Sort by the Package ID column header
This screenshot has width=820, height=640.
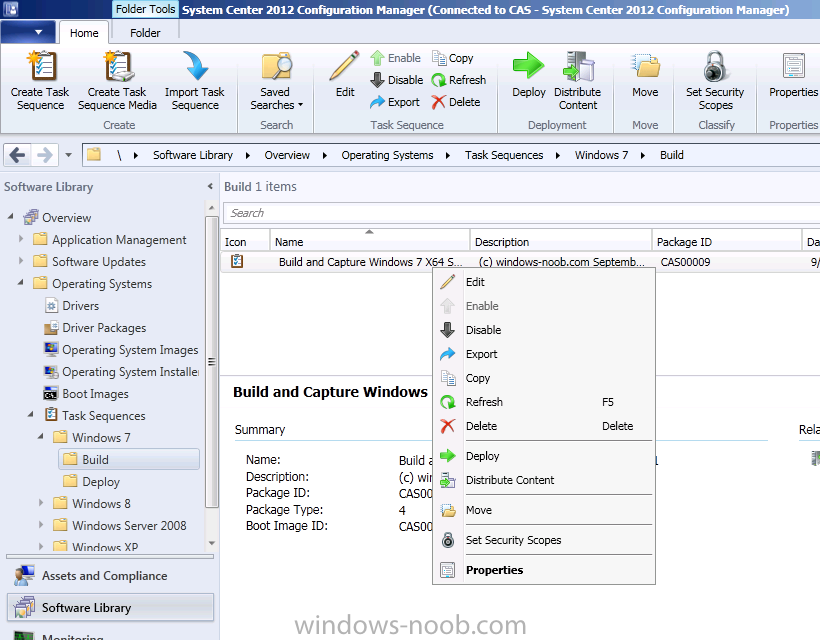click(726, 242)
